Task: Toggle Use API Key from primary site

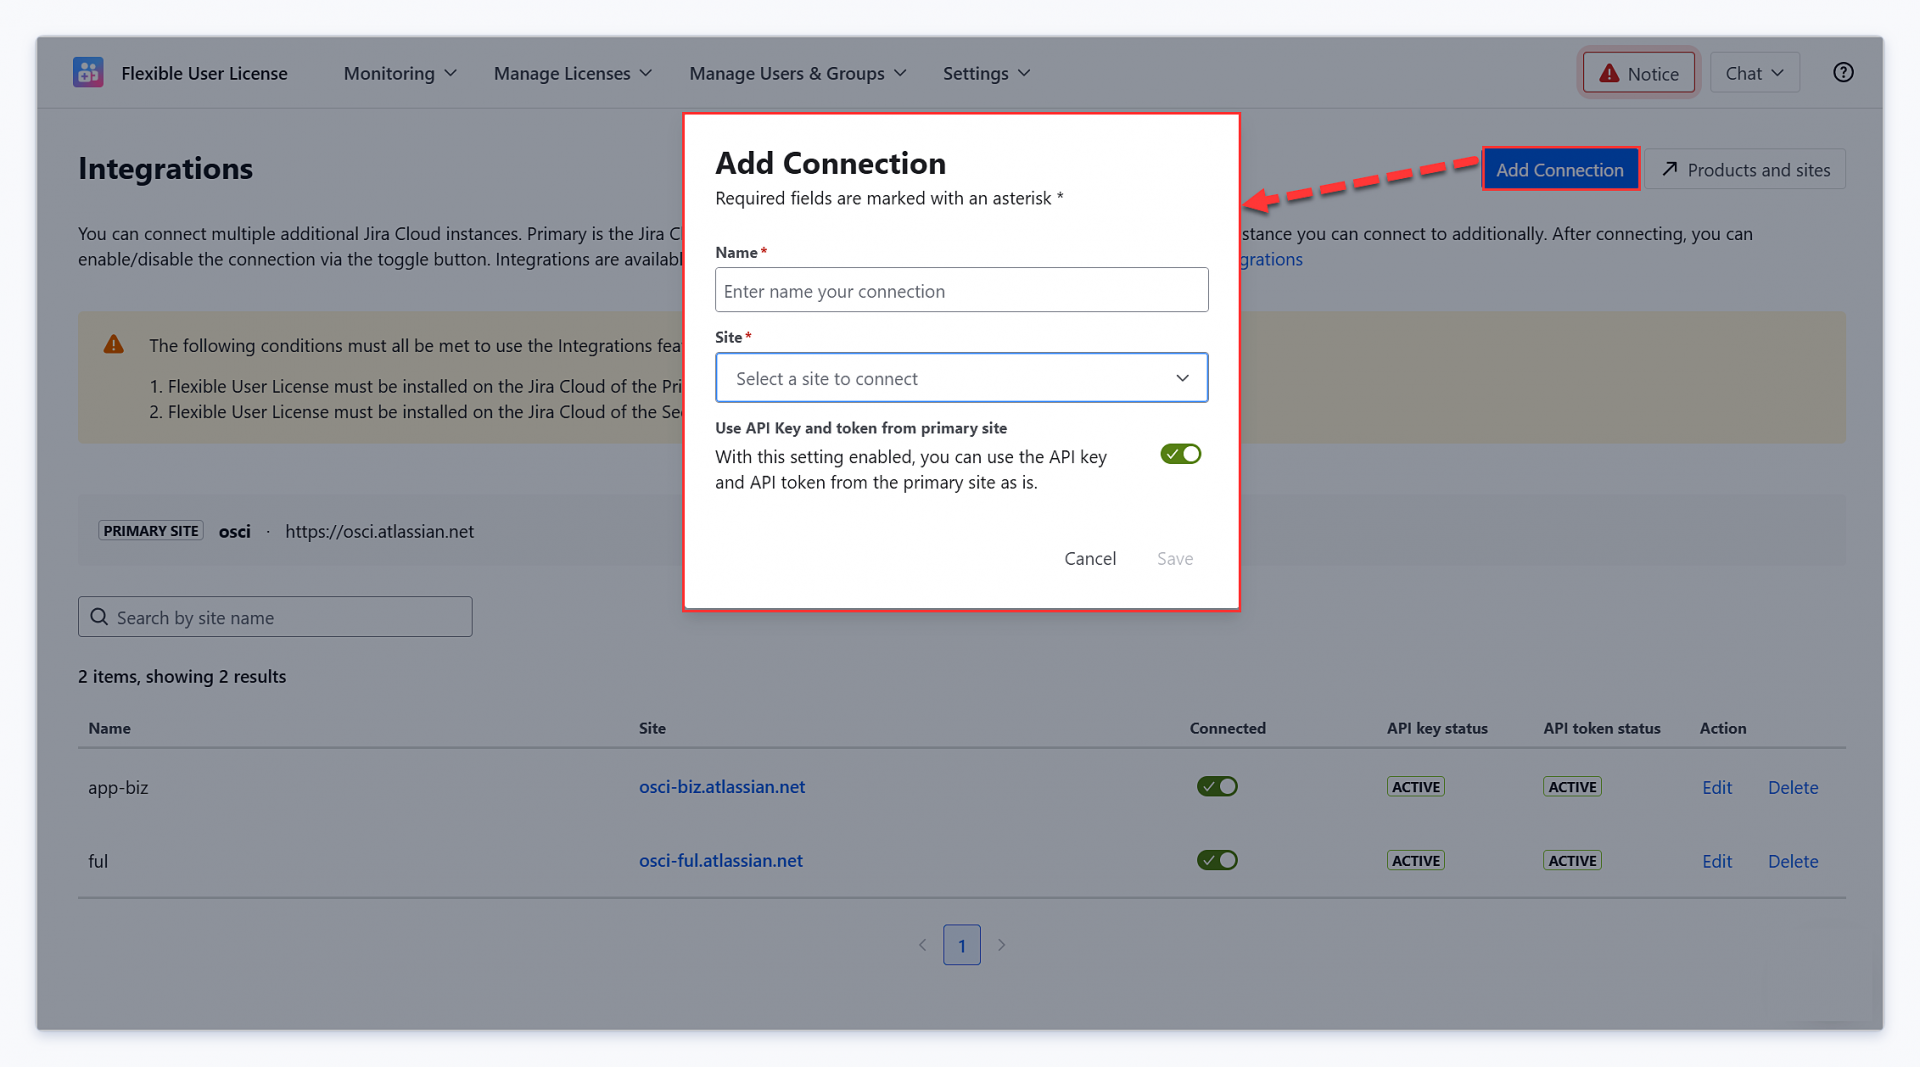Action: 1180,454
